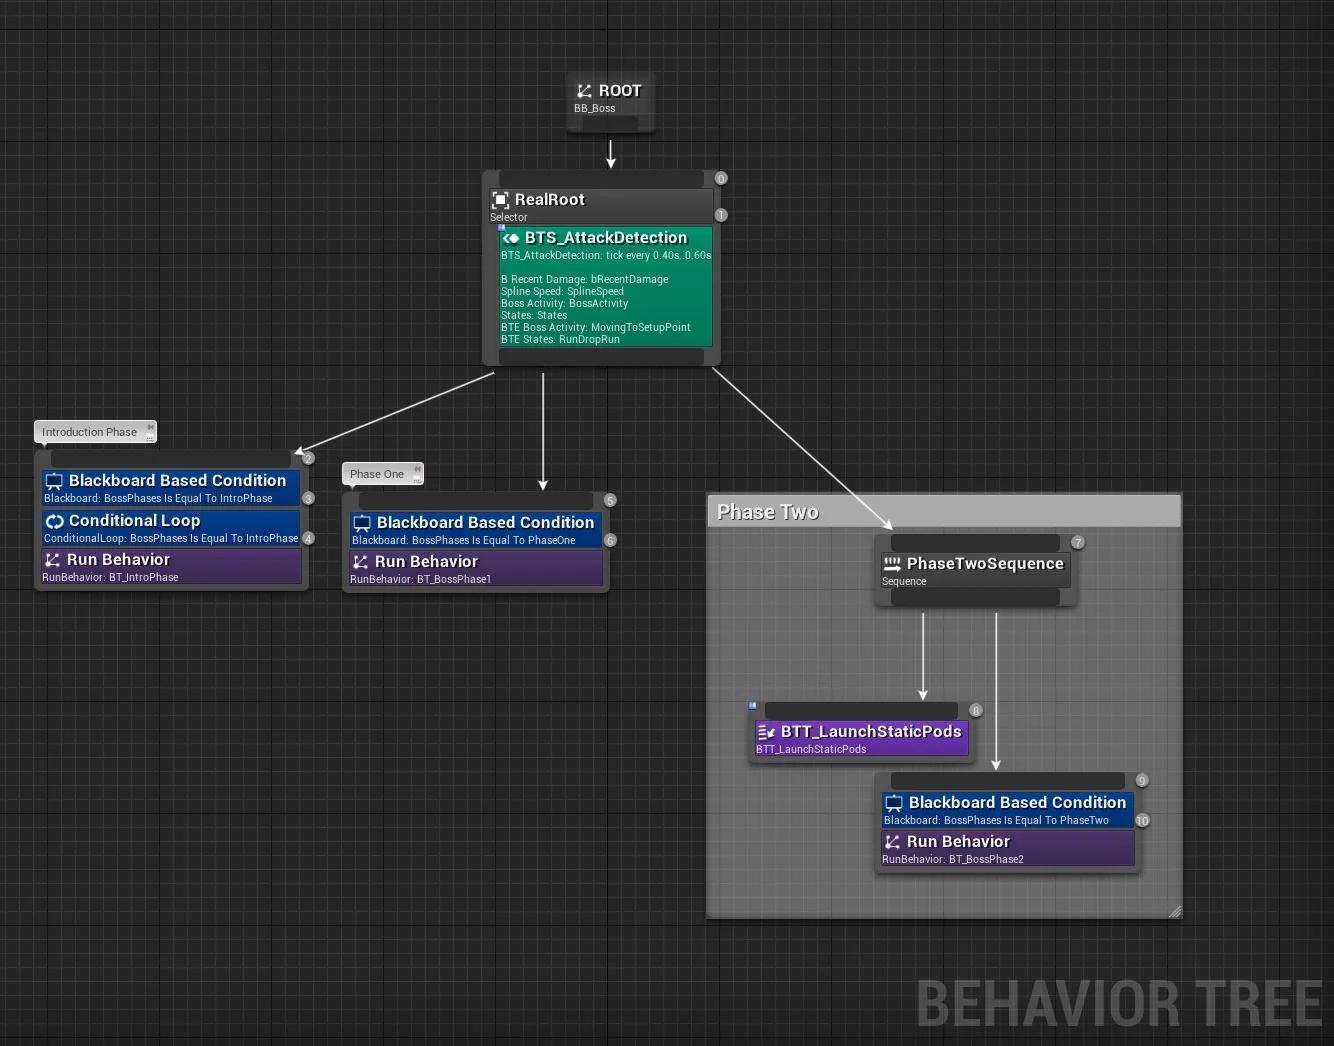This screenshot has height=1046, width=1334.
Task: Select the Run Behavior BT_BossPhase1 task
Action: tap(476, 569)
